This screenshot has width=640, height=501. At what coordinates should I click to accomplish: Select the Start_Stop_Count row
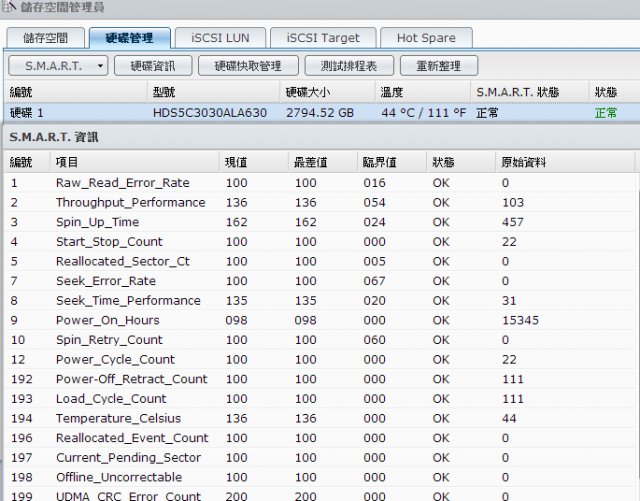coord(320,241)
